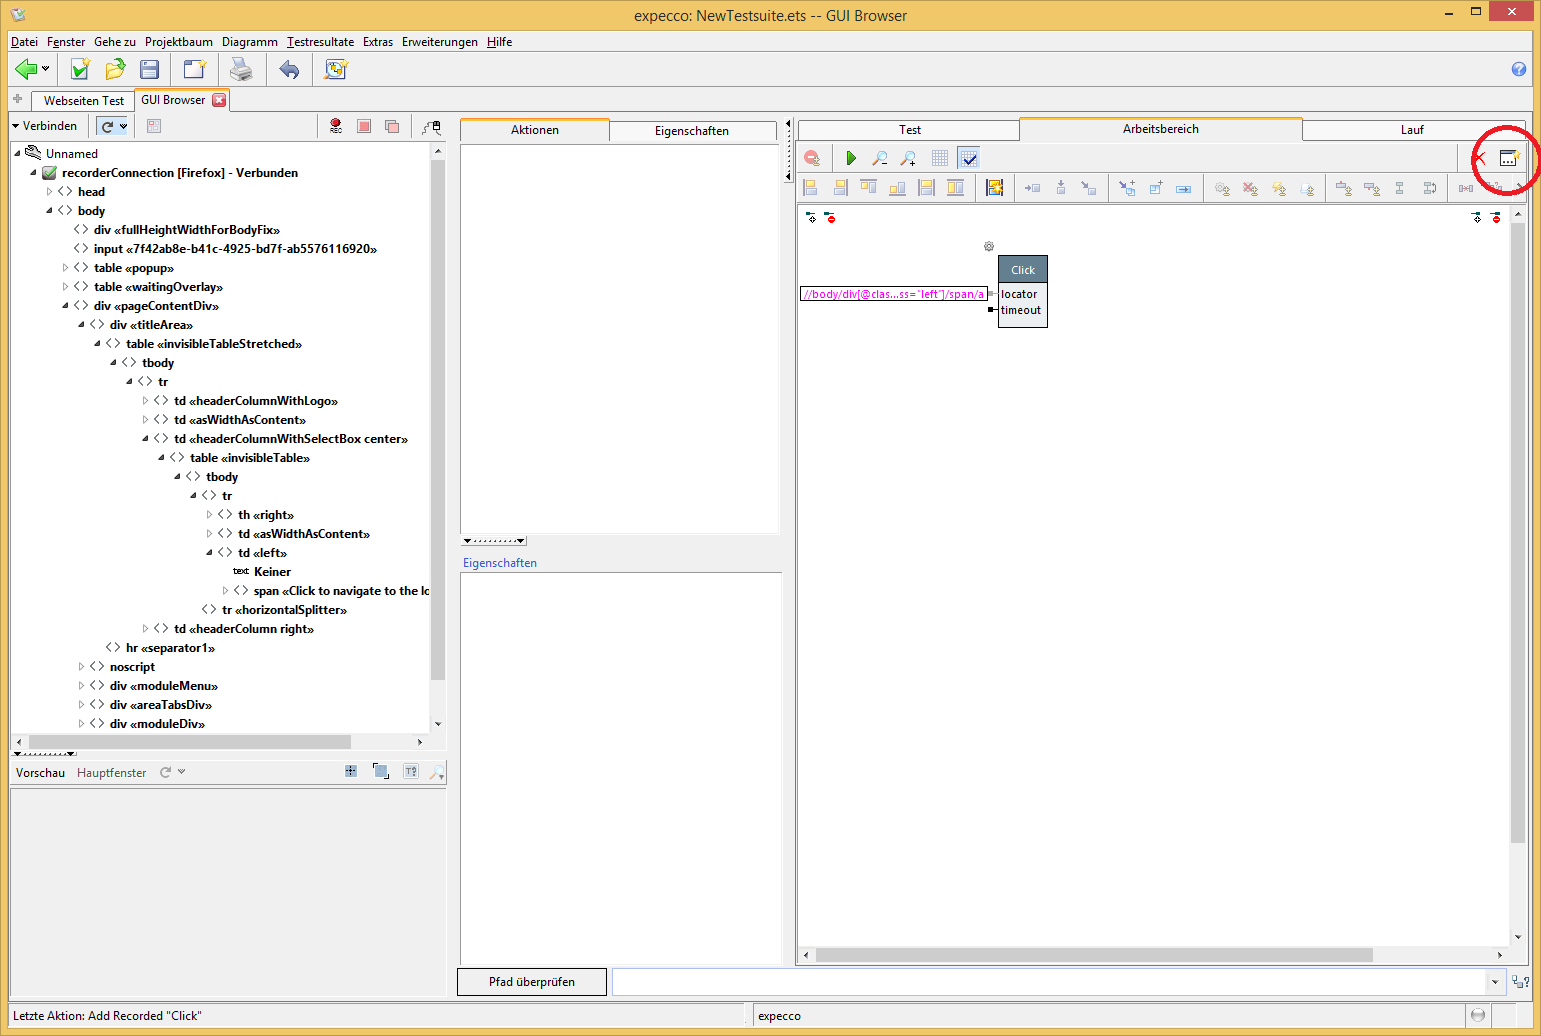Click the Pfad überprüfen button
The width and height of the screenshot is (1541, 1036).
pos(531,982)
